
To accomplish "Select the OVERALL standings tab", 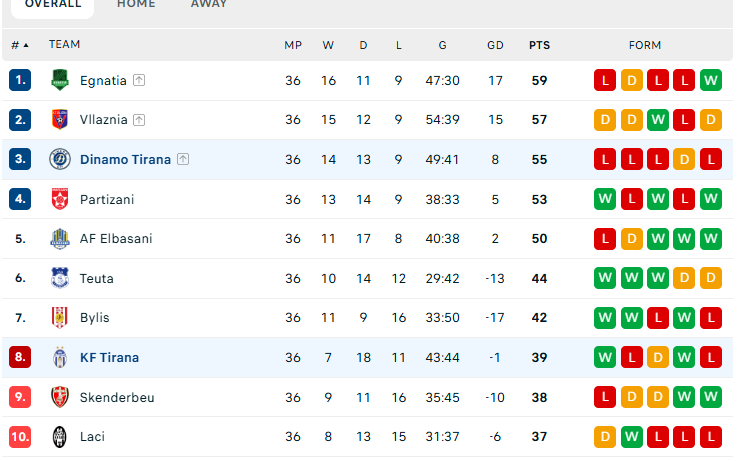I will coord(53,5).
